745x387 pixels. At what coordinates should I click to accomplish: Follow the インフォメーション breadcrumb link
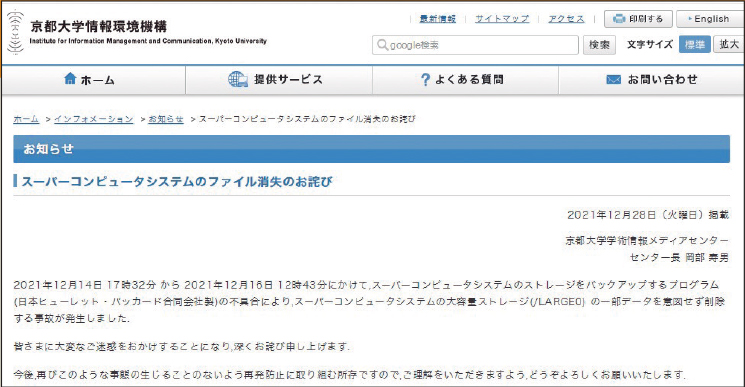tap(94, 119)
